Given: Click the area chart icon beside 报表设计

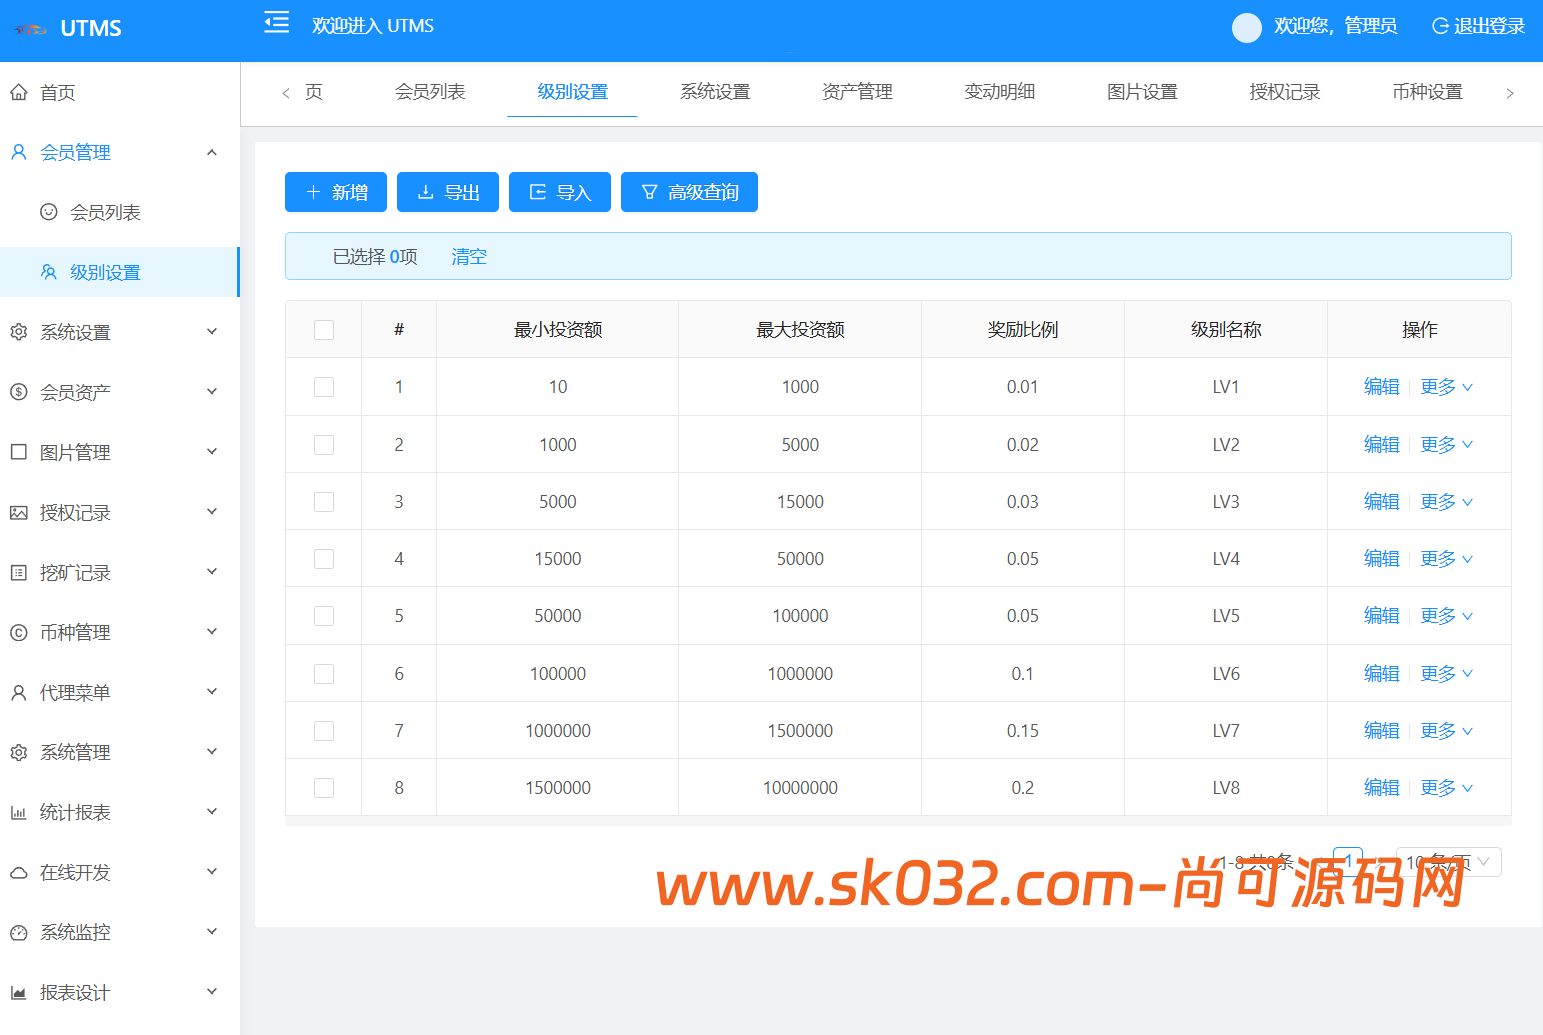Looking at the screenshot, I should [x=19, y=992].
